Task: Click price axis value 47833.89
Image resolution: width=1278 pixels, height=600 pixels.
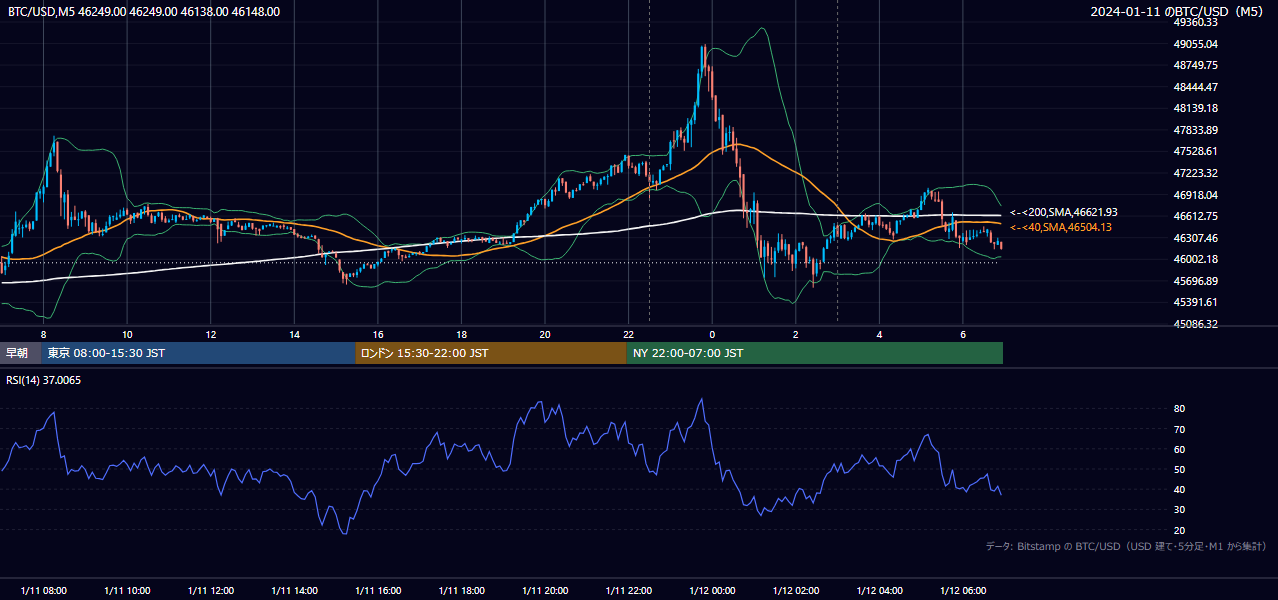Action: point(1195,130)
